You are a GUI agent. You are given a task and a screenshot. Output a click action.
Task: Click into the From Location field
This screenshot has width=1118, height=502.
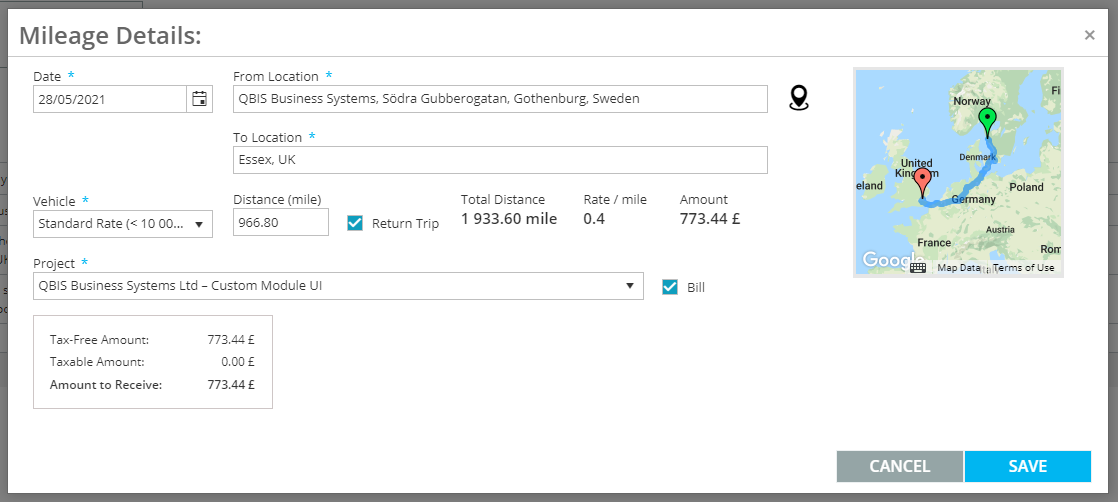[x=500, y=99]
